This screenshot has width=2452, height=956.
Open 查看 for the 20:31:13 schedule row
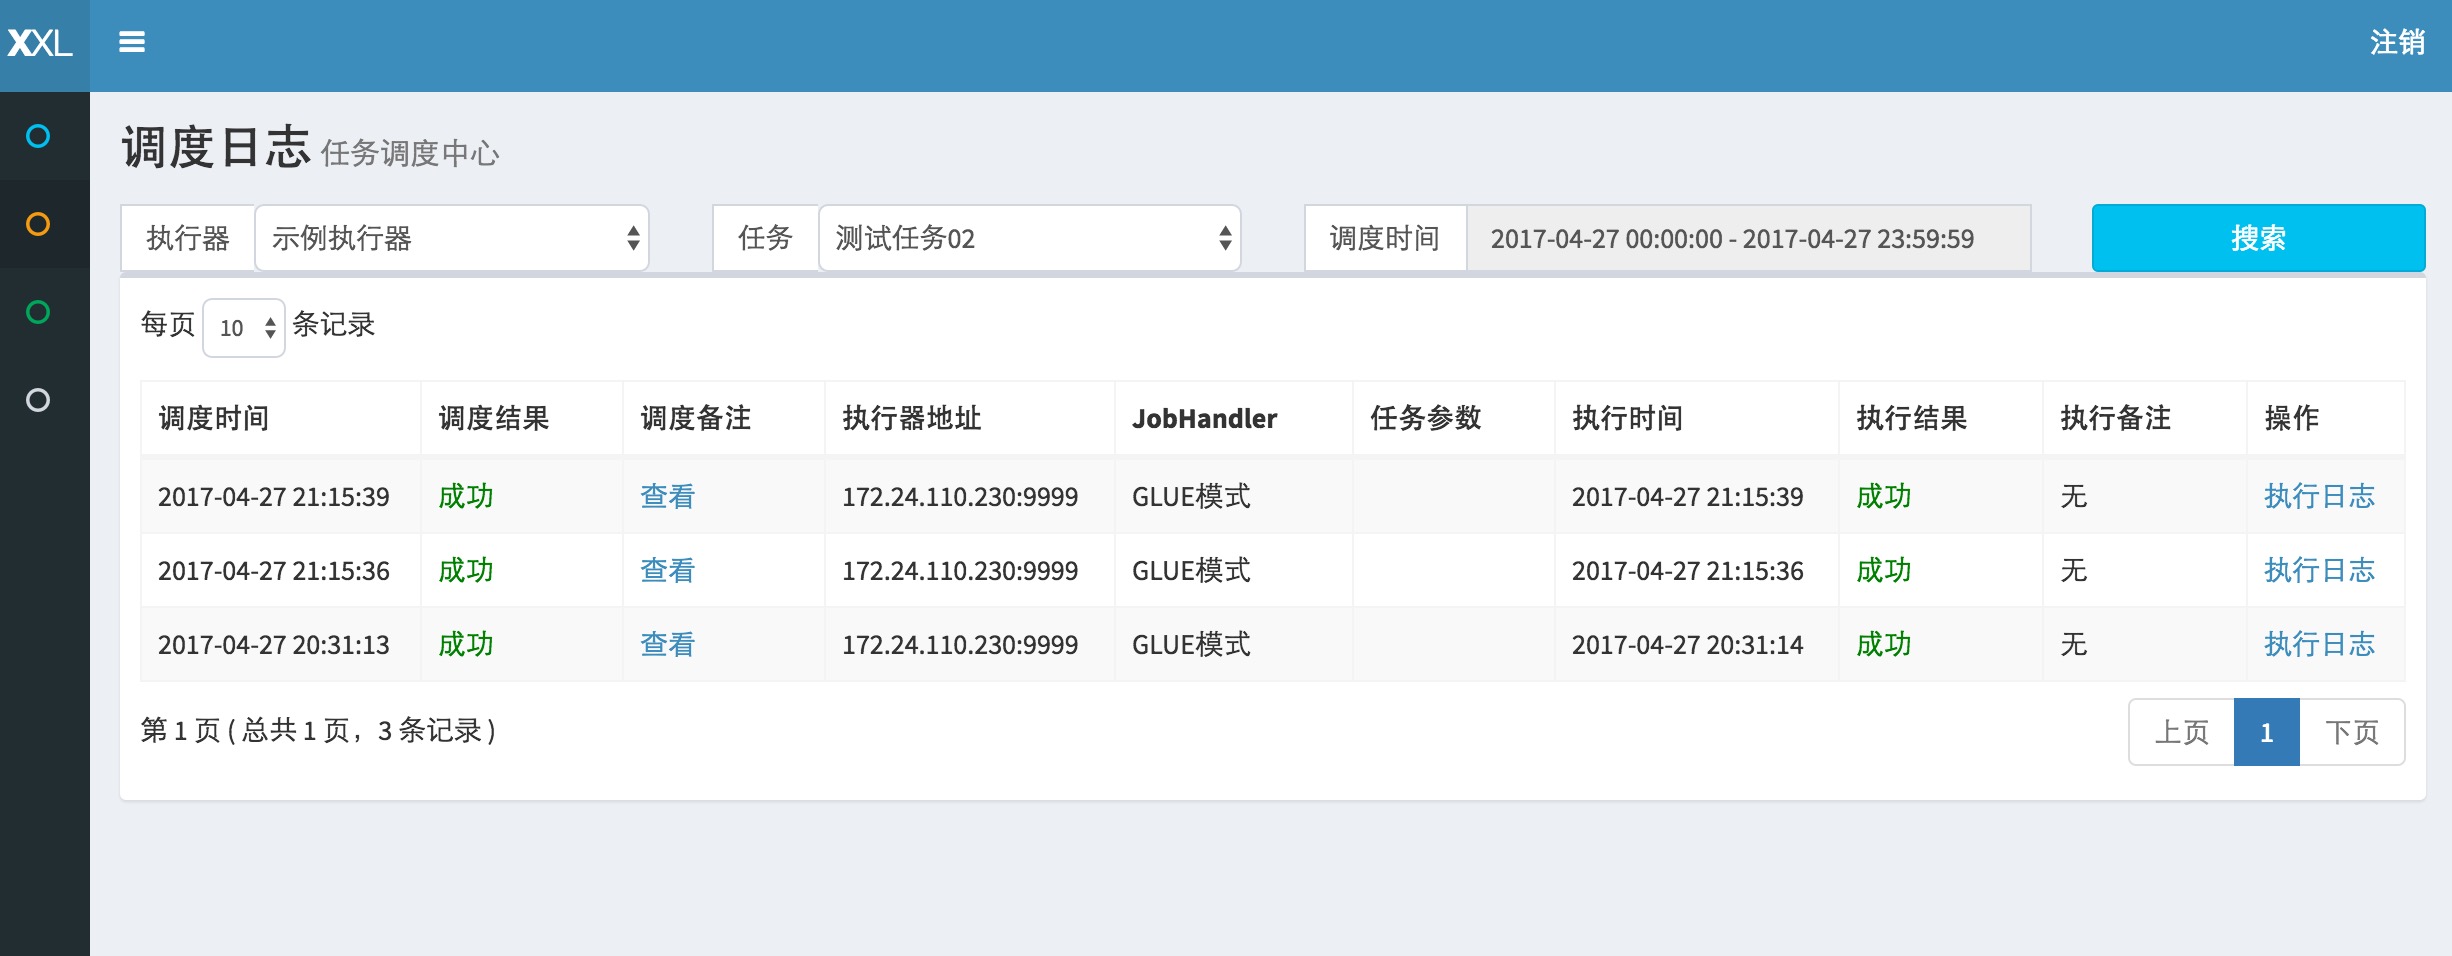click(668, 644)
